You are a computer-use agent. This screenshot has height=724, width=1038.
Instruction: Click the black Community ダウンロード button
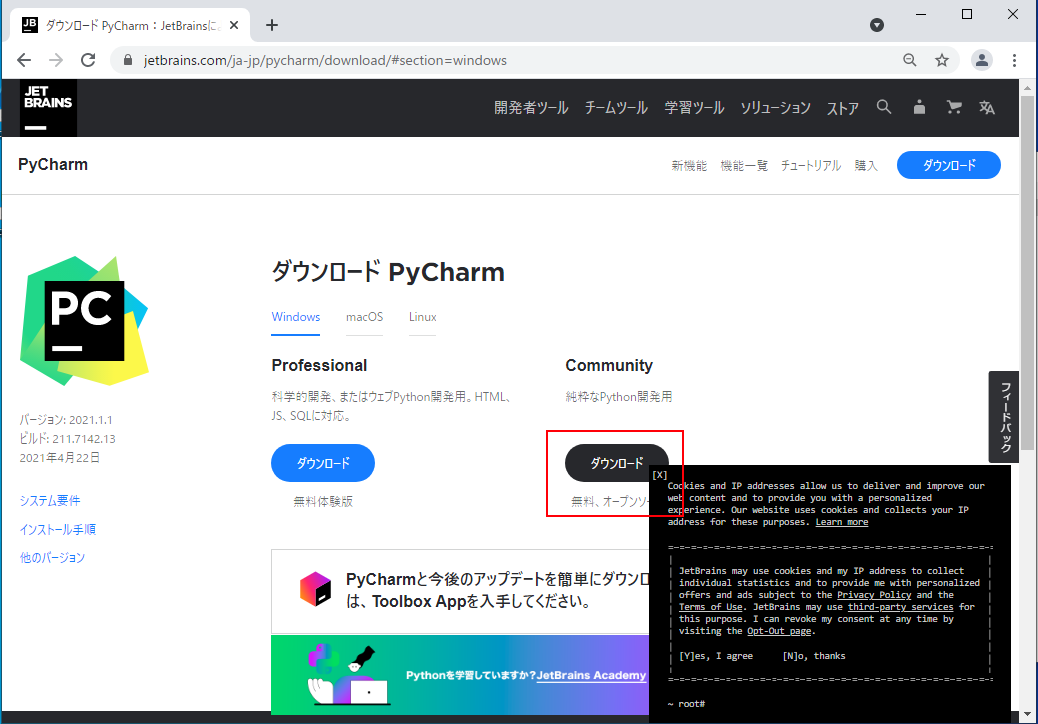[616, 463]
